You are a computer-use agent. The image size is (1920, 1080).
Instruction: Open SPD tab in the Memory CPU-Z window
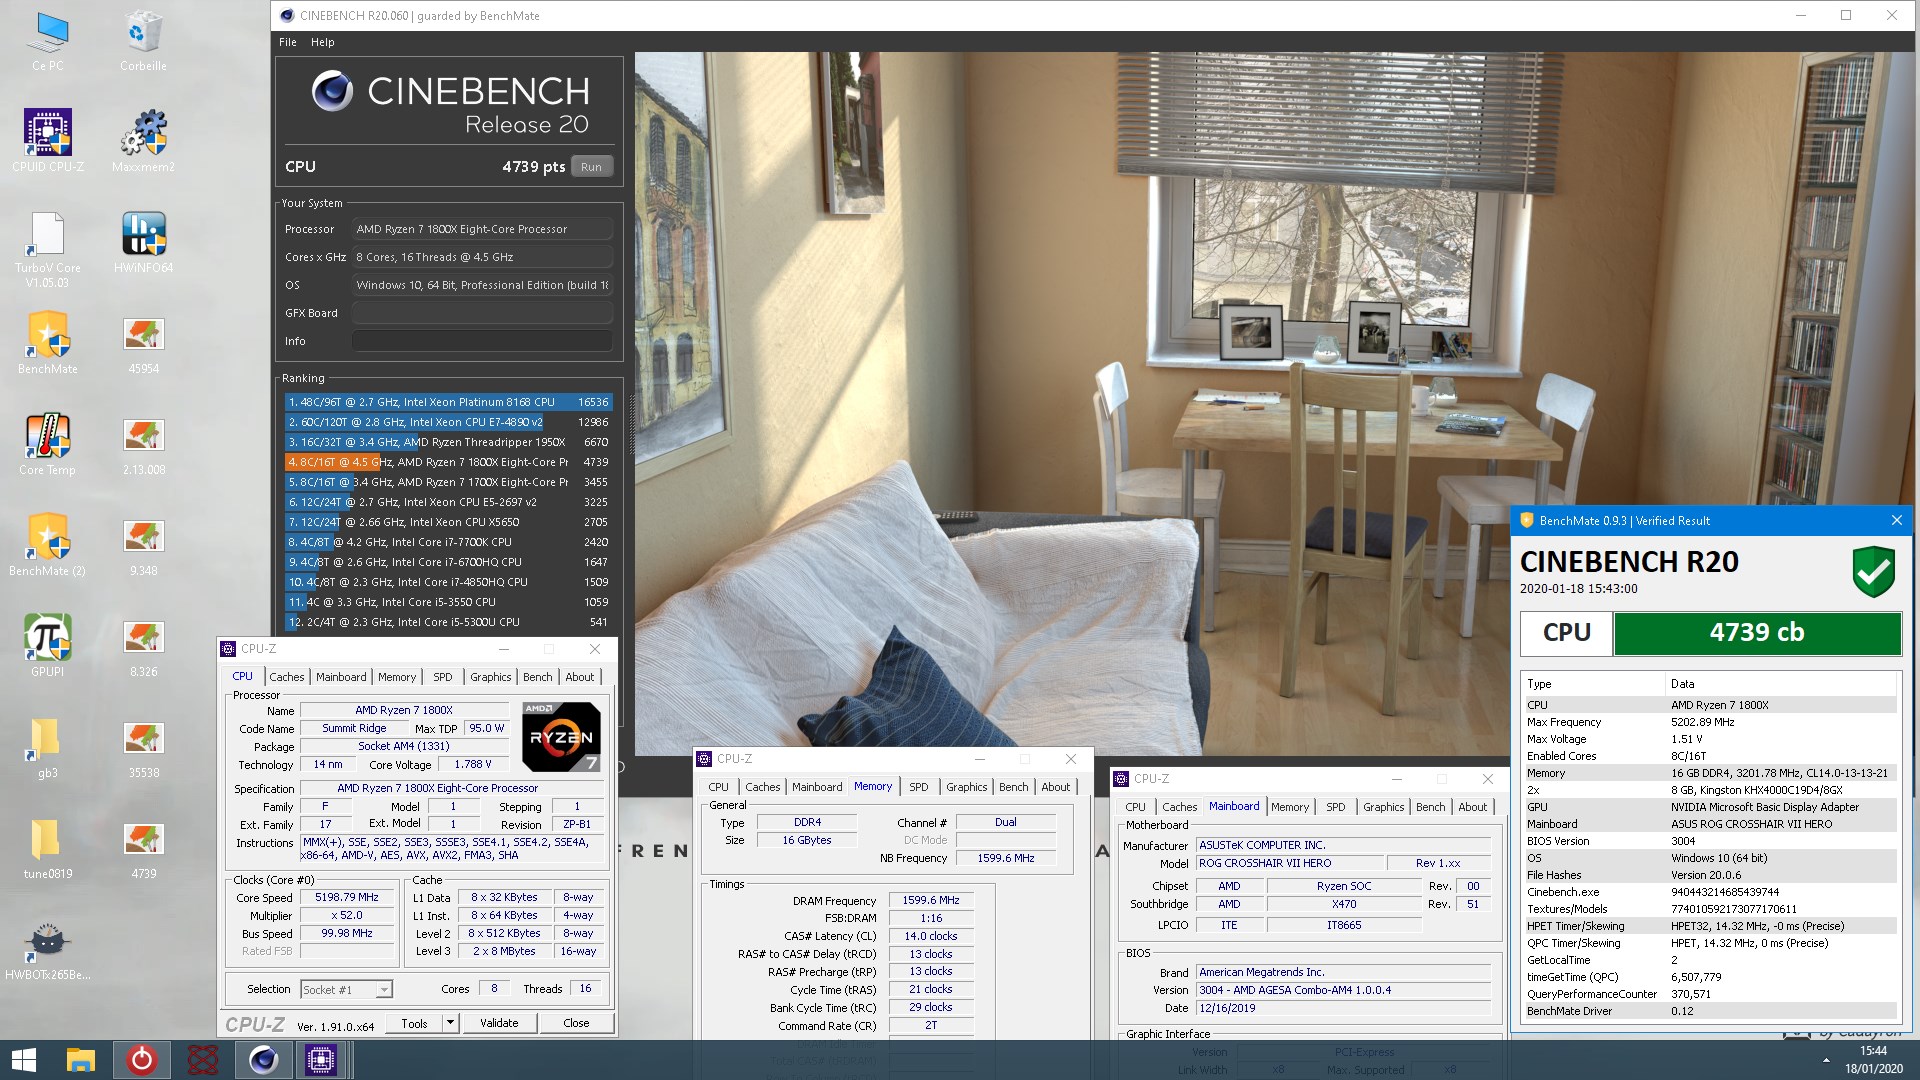[918, 787]
